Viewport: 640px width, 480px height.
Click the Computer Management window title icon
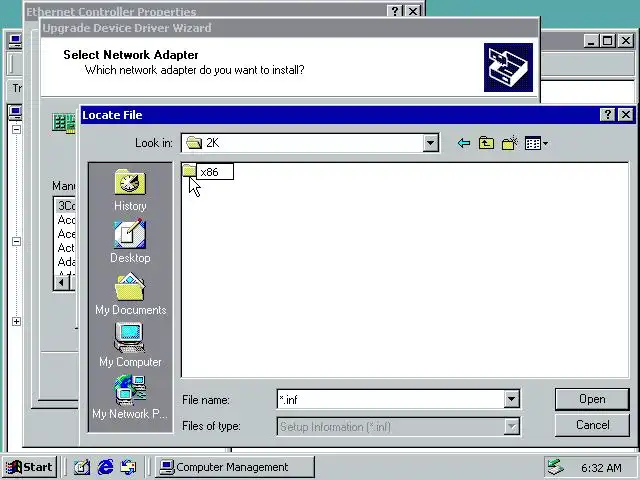click(15, 41)
